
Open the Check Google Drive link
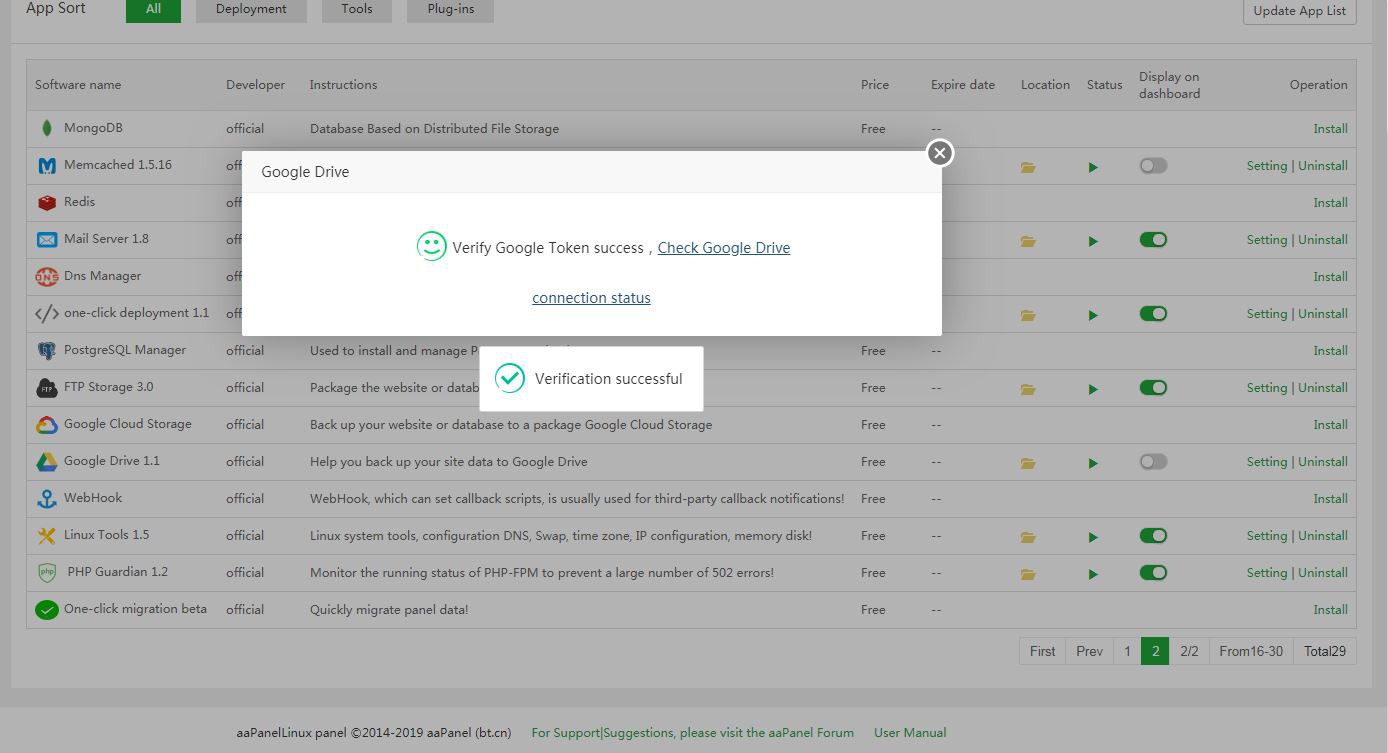tap(723, 248)
